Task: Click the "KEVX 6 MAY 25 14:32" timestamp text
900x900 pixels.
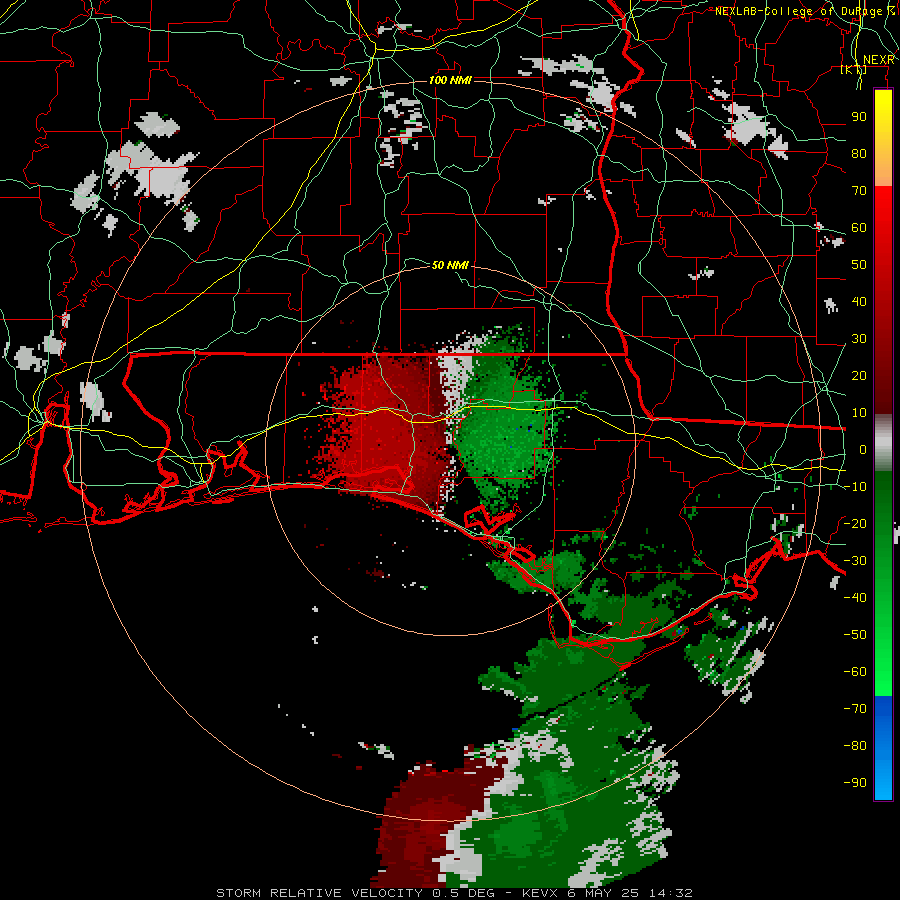Action: 607,893
